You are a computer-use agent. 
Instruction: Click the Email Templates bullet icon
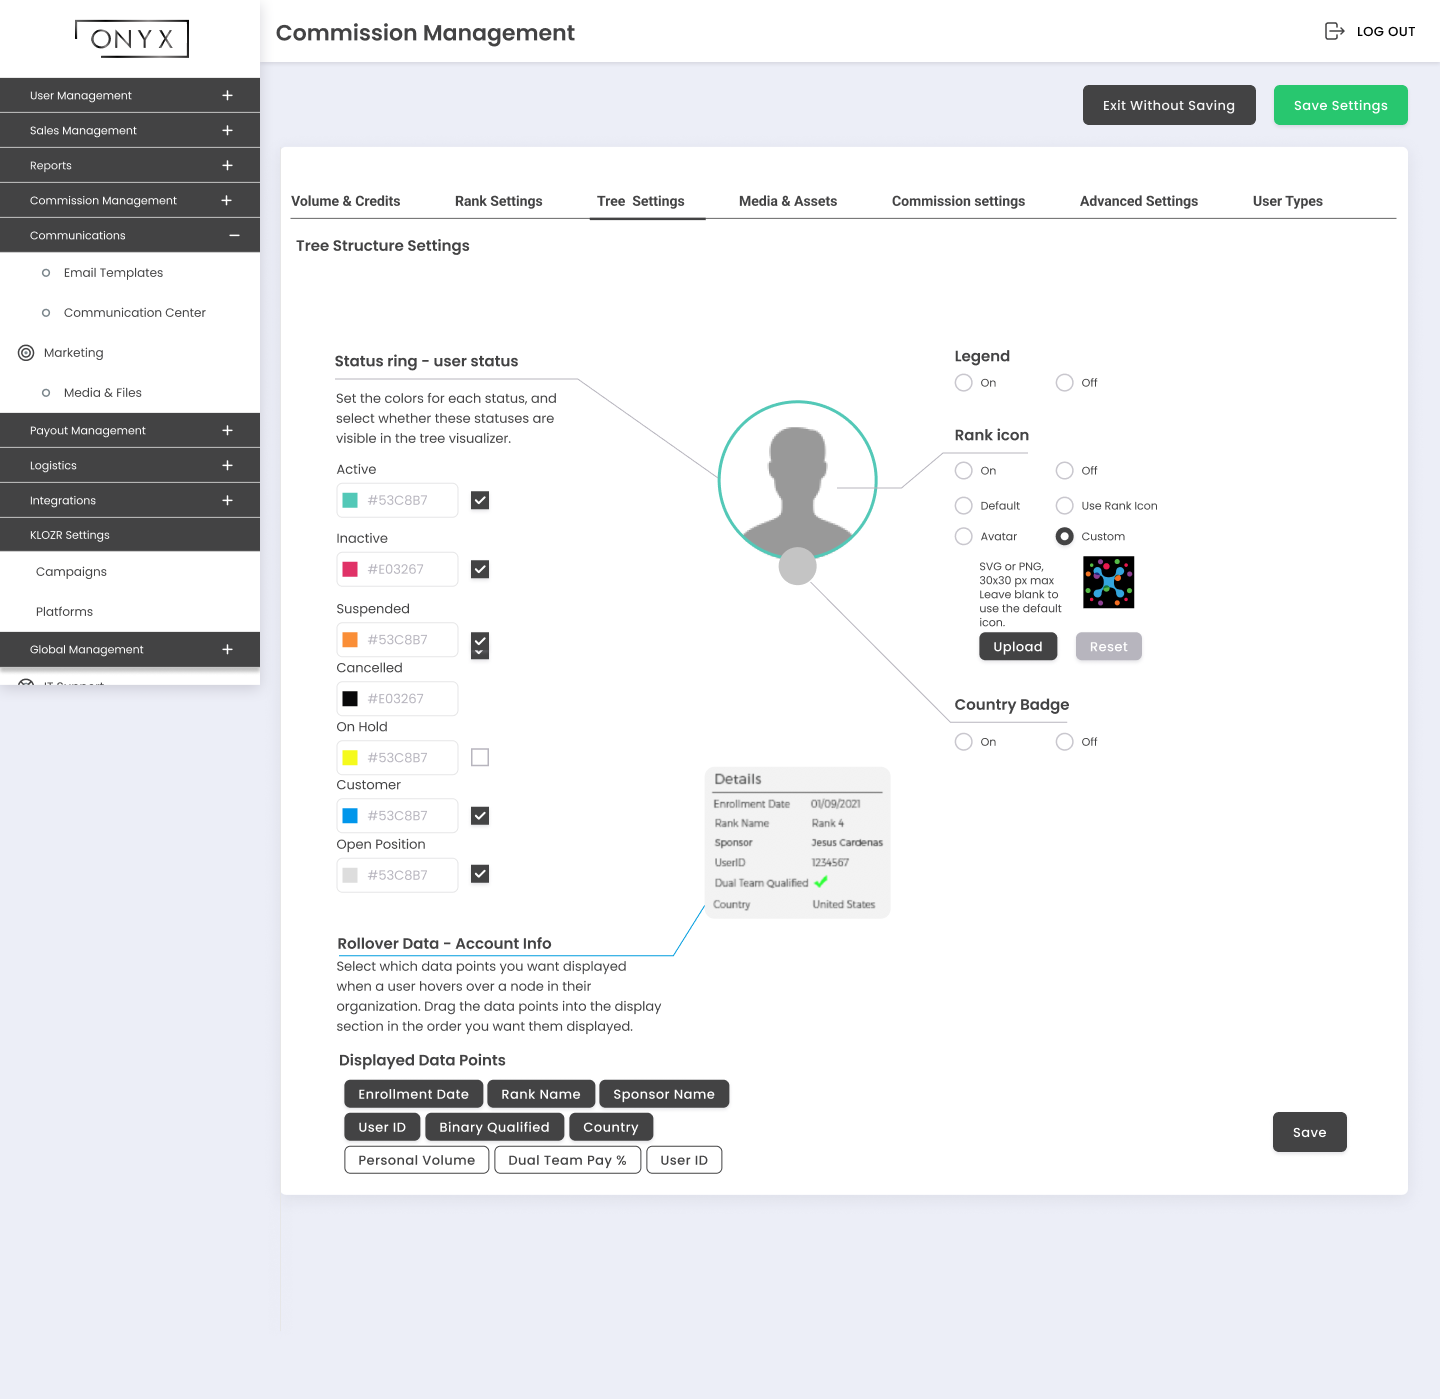click(46, 273)
